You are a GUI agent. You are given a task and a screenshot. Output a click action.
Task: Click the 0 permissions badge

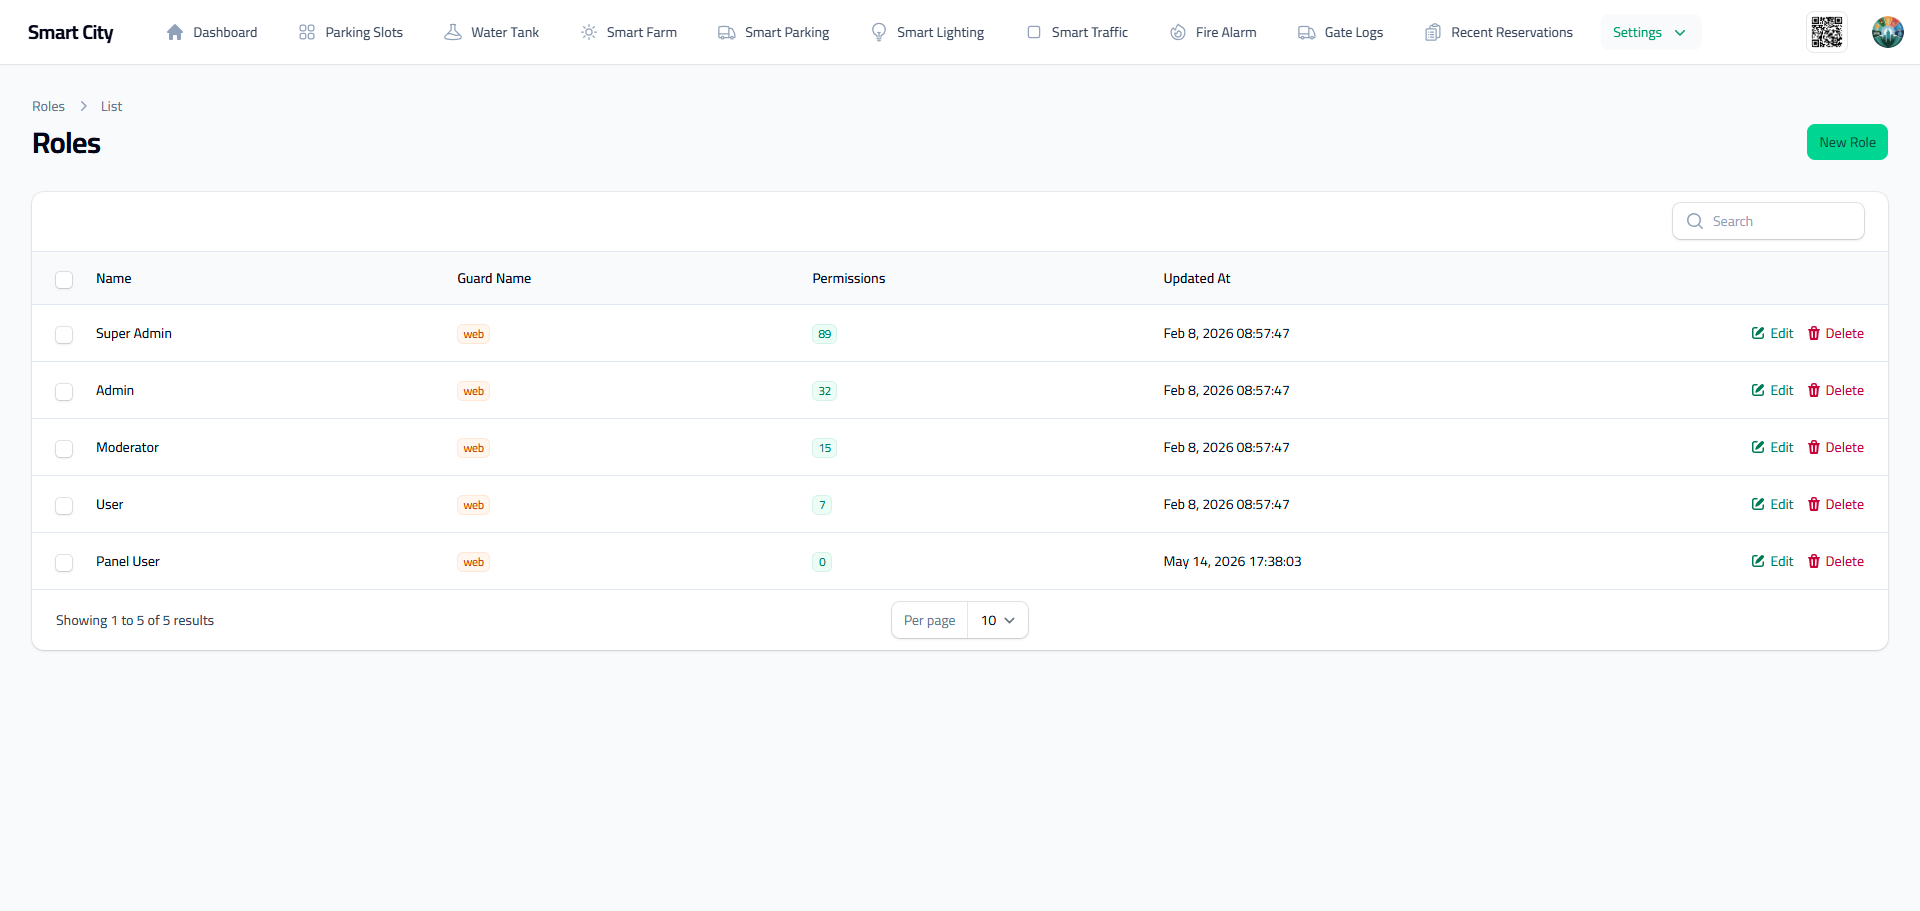coord(822,562)
